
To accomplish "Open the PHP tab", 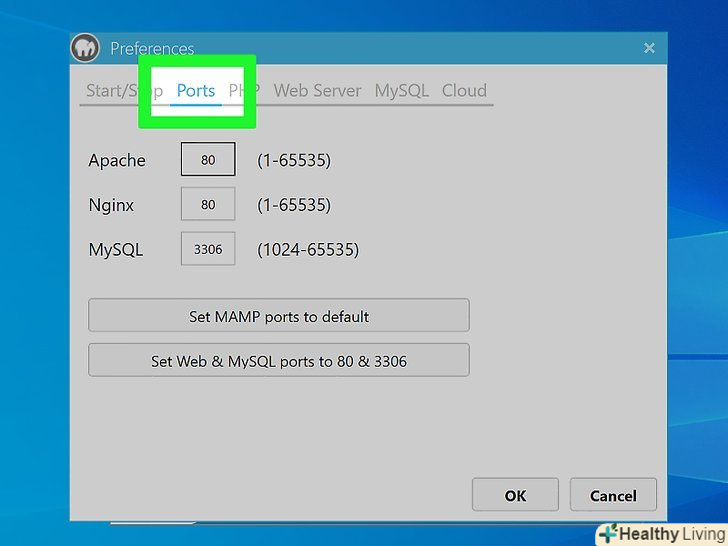I will click(x=244, y=91).
